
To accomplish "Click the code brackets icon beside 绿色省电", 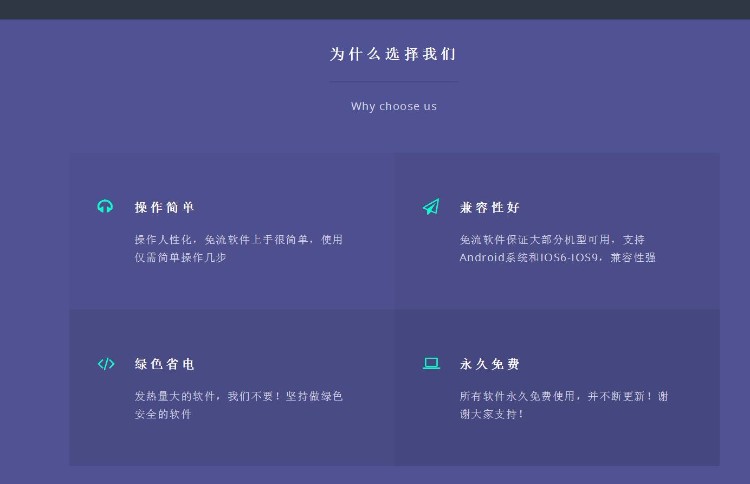I will (106, 364).
